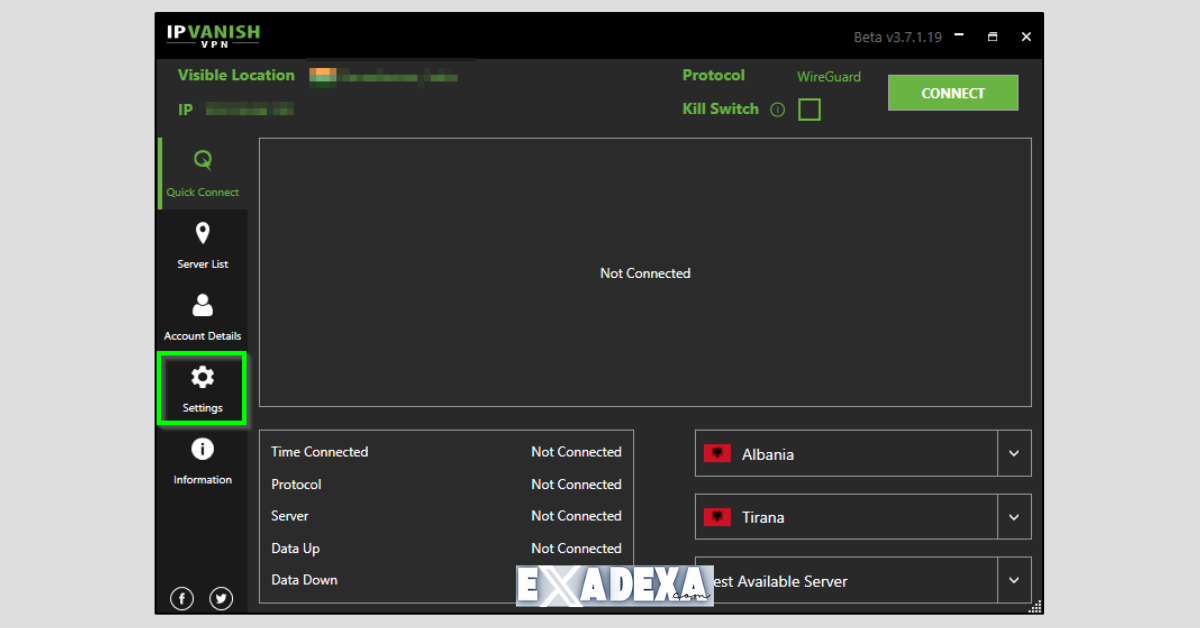Enable the Kill Switch checkbox
The image size is (1200, 628).
(809, 109)
